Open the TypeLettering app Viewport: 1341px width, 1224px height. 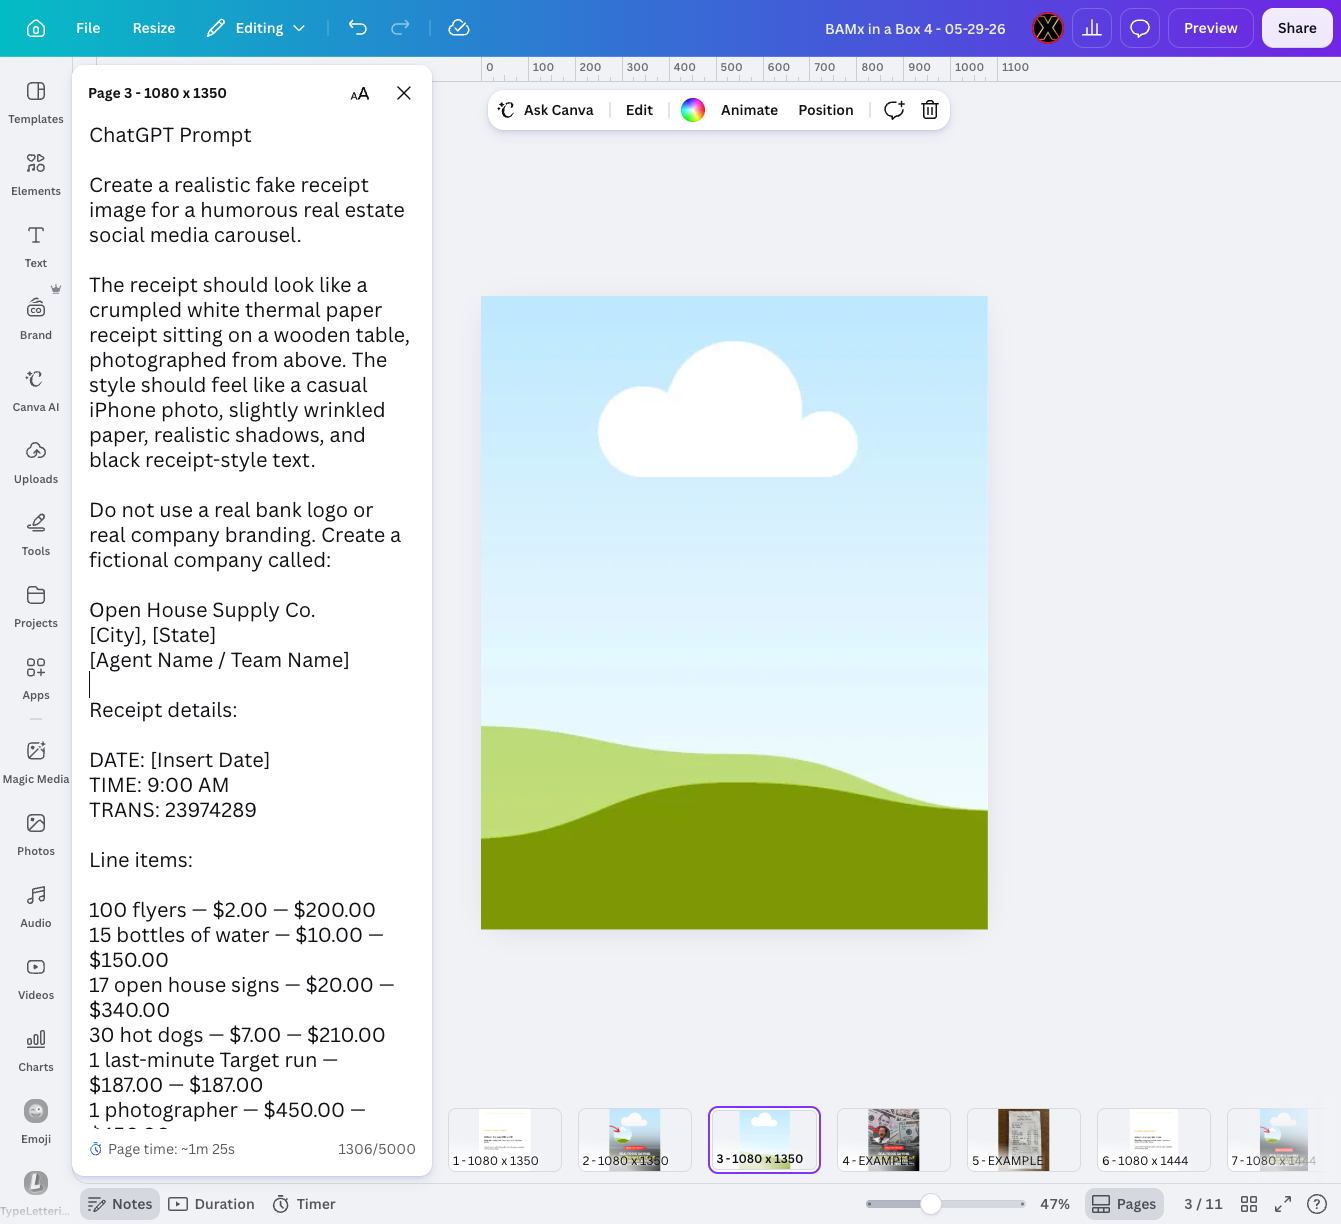(36, 1193)
